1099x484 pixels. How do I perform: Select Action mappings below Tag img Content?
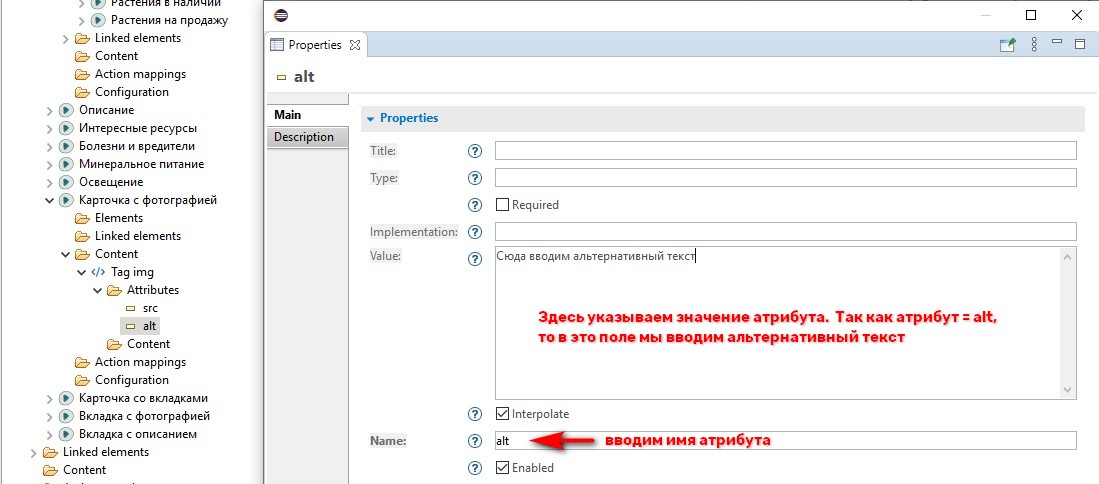[x=140, y=362]
